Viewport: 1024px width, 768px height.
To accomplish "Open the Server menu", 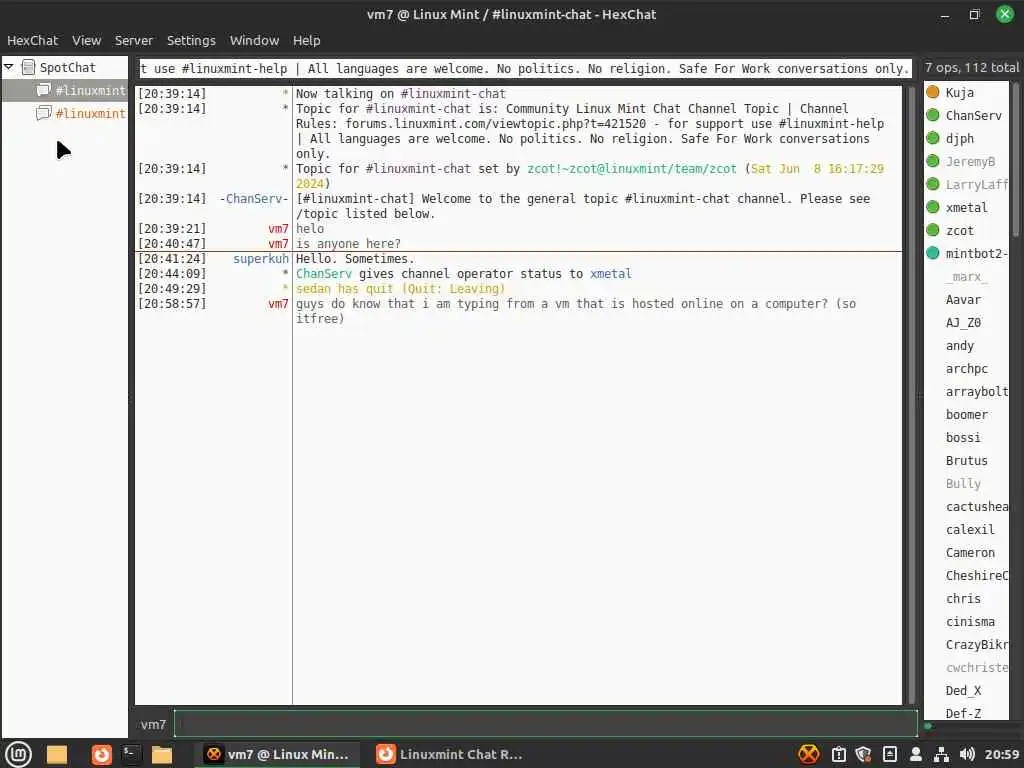I will coord(133,40).
